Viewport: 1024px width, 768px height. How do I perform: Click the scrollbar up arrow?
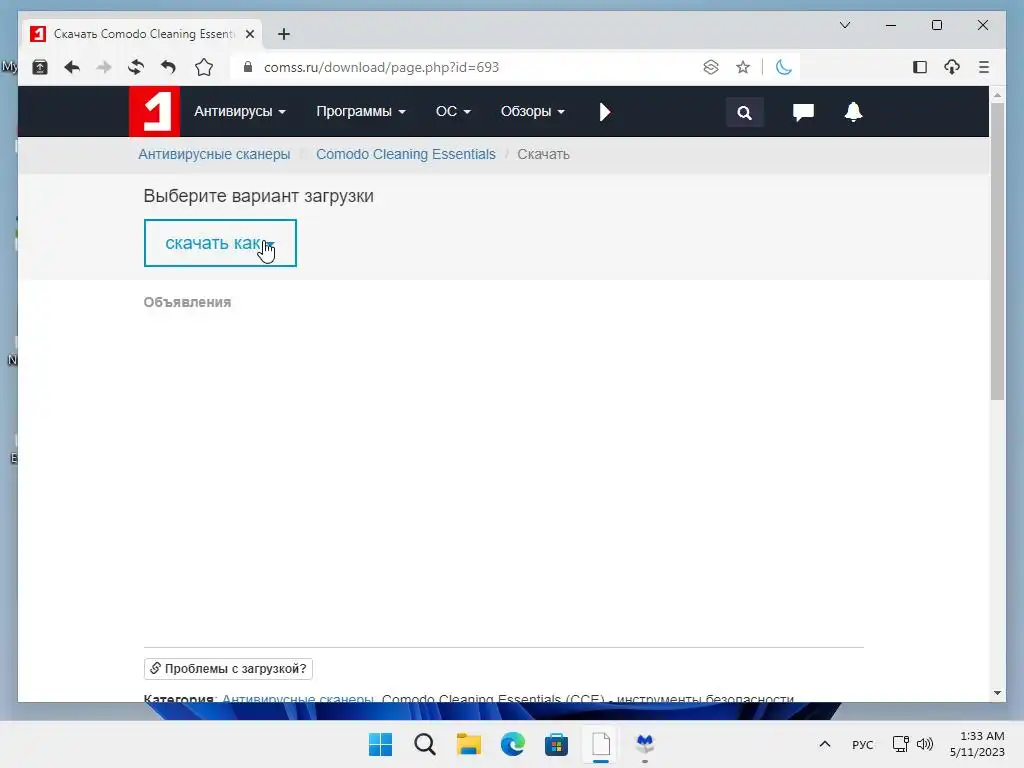(997, 95)
